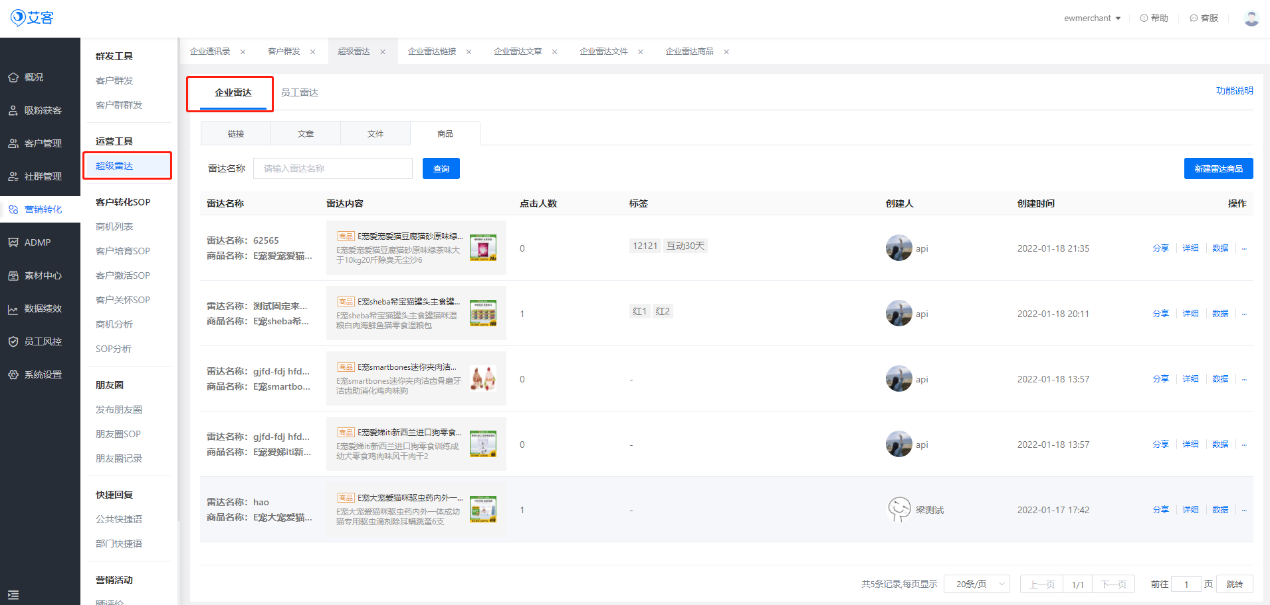The image size is (1270, 605).
Task: Click the 新建雷达商品 button
Action: point(1218,169)
